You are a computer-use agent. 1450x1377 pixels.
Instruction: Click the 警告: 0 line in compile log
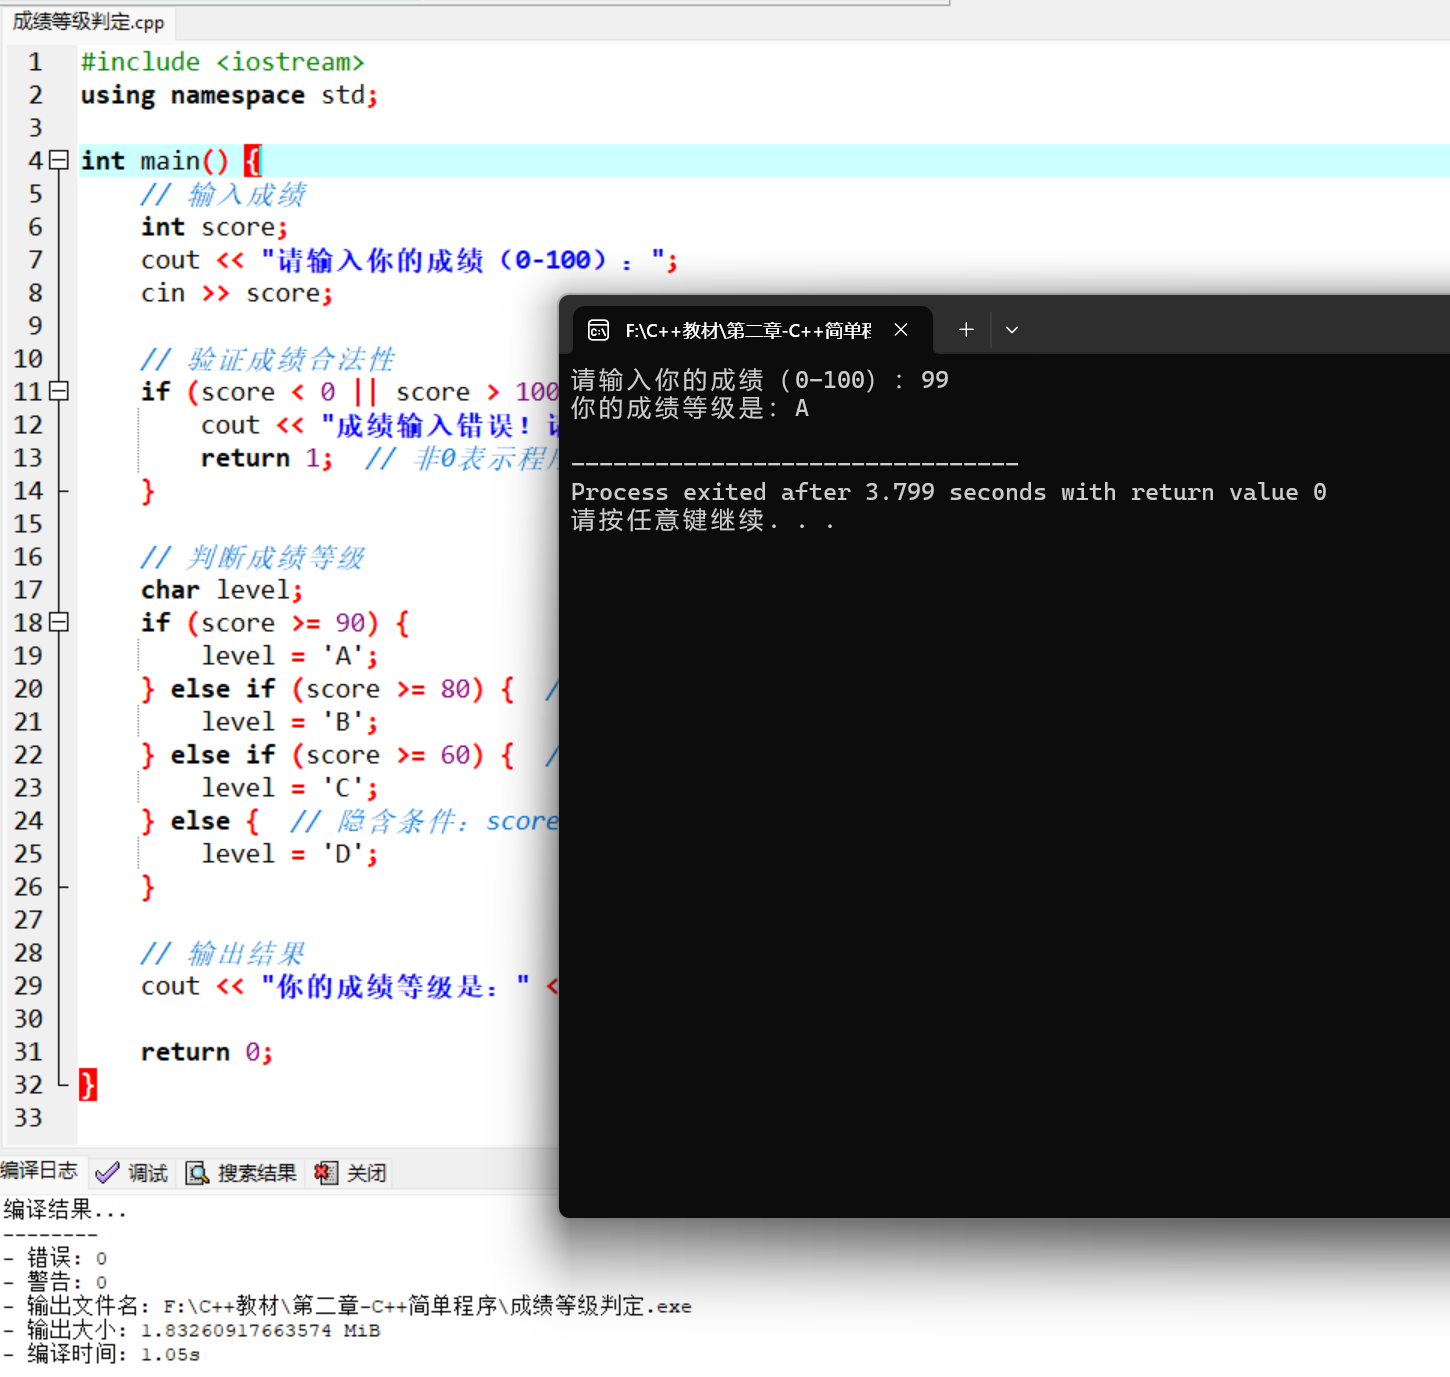point(56,1282)
